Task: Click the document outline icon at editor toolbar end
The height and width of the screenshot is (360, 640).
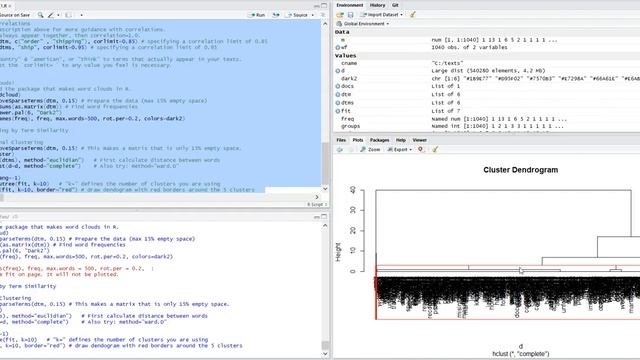Action: 323,15
